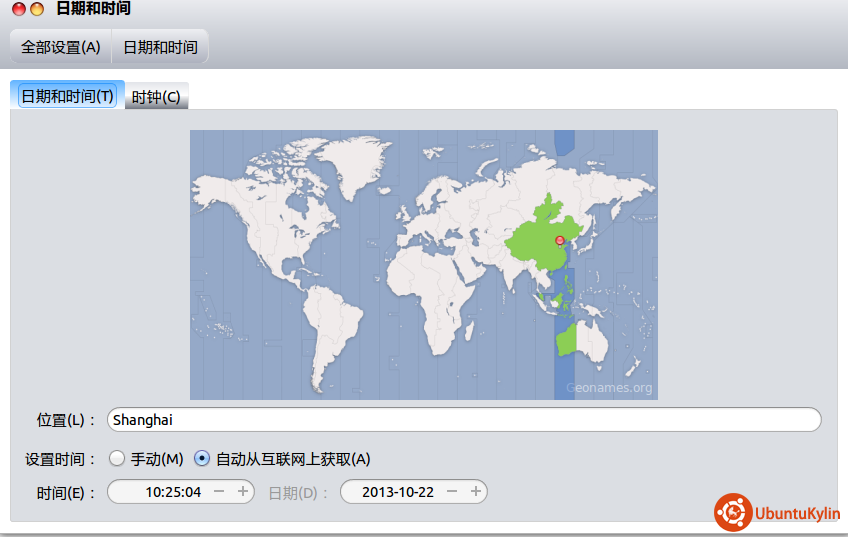The image size is (848, 537).
Task: Focus the Shanghai location input field
Action: click(x=464, y=420)
